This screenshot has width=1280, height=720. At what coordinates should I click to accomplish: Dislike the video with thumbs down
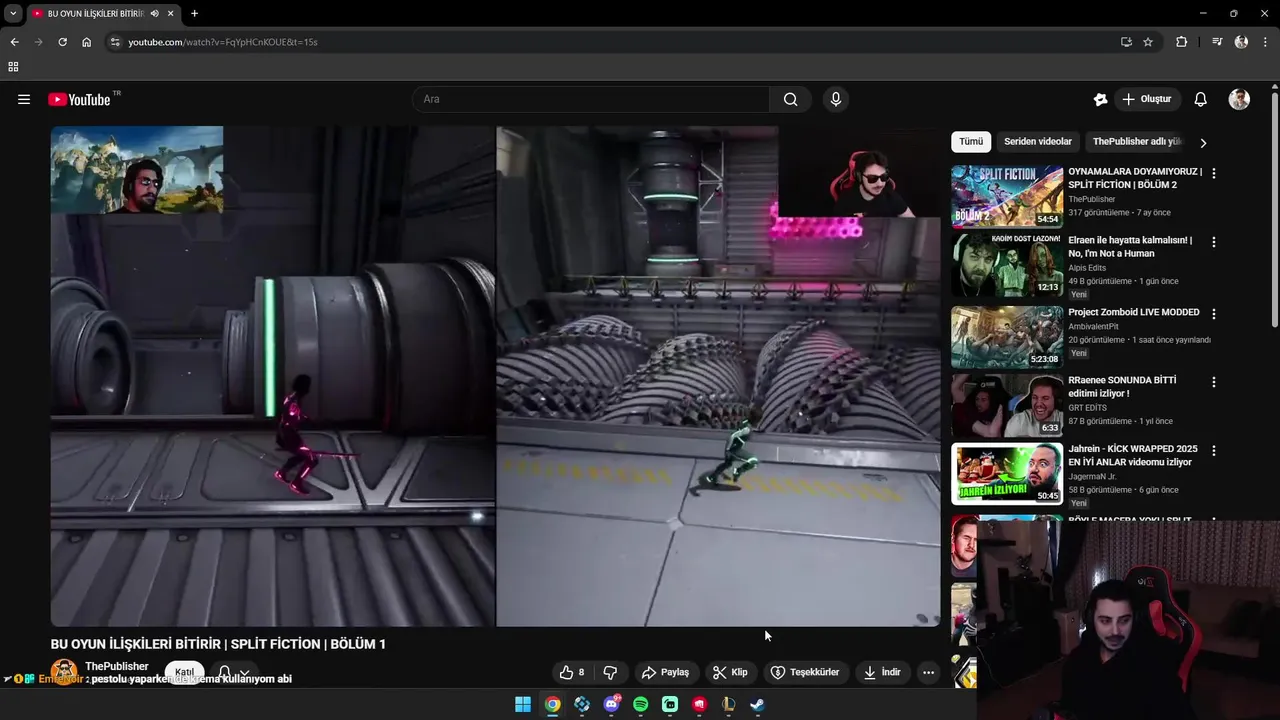pyautogui.click(x=610, y=672)
